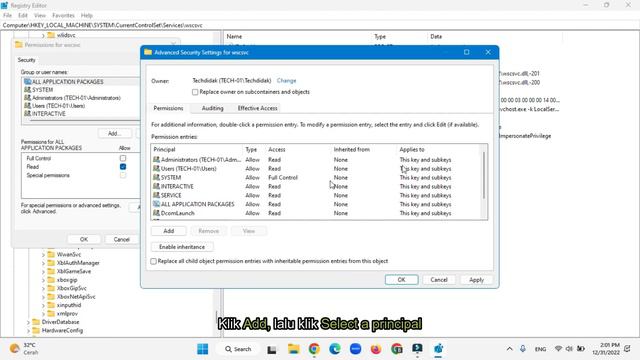This screenshot has width=640, height=360.
Task: Open the File menu in Registry Editor
Action: pyautogui.click(x=7, y=16)
